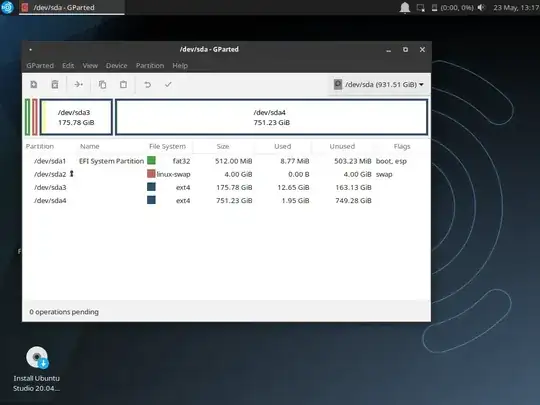Click the battery status indicator in panel
Image resolution: width=540 pixels, height=405 pixels.
point(453,8)
